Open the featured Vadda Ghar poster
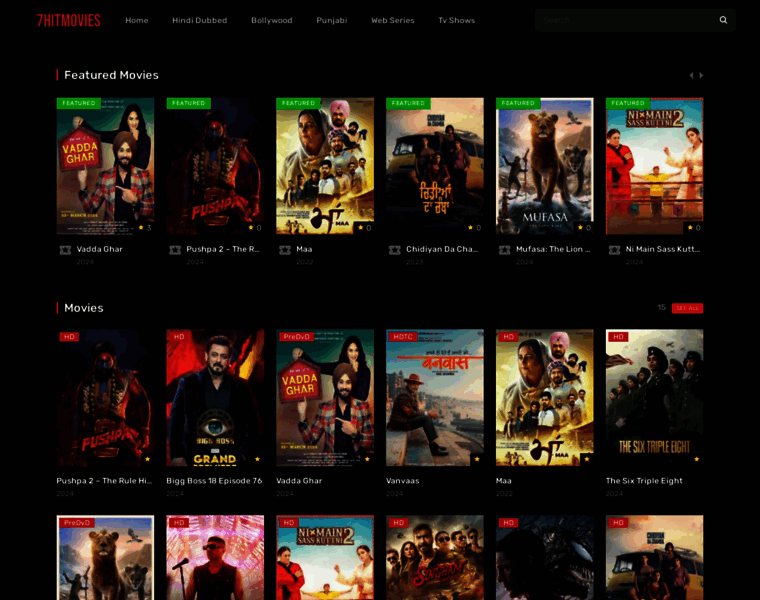 (x=105, y=166)
